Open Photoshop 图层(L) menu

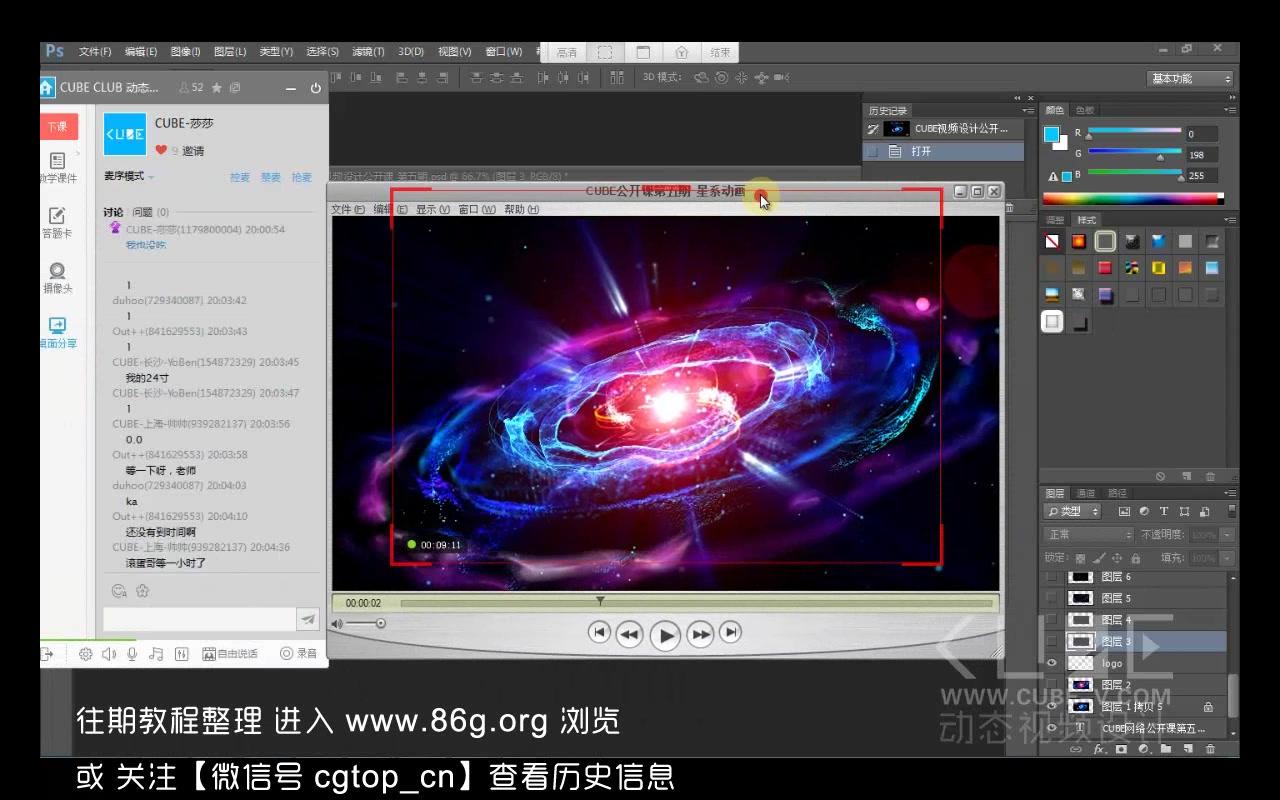pos(230,52)
